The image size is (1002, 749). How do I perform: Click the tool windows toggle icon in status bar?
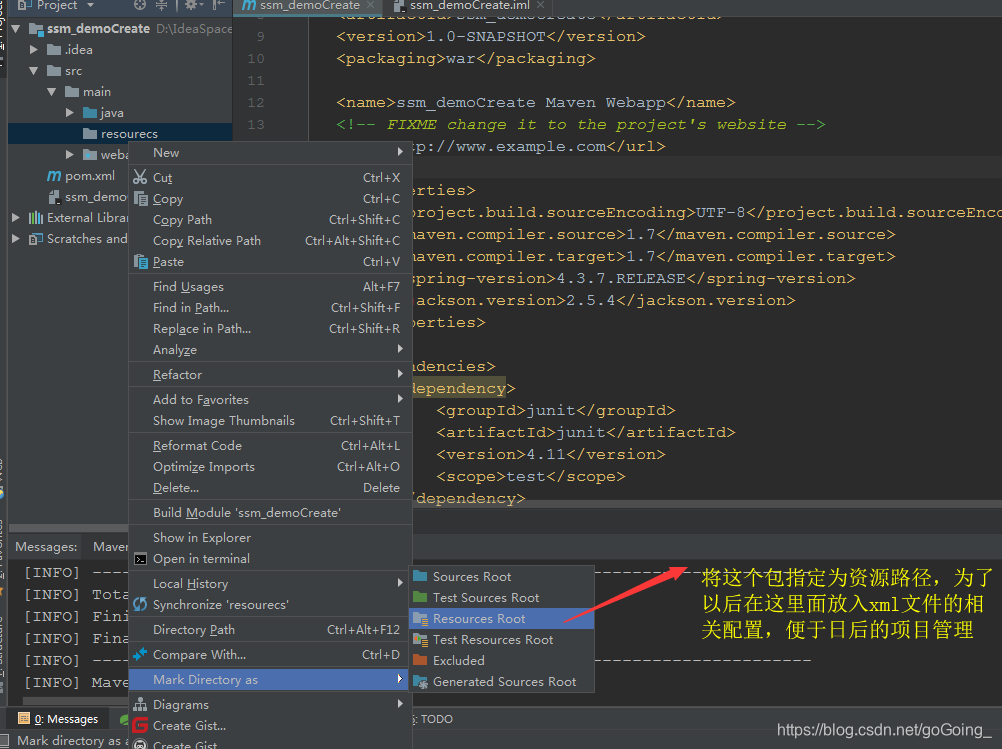point(4,741)
